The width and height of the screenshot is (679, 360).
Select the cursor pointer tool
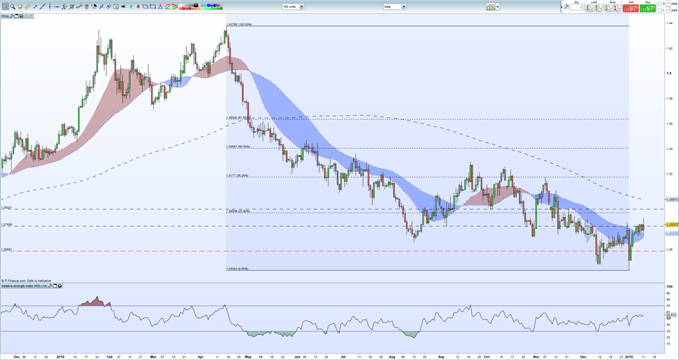click(x=5, y=6)
